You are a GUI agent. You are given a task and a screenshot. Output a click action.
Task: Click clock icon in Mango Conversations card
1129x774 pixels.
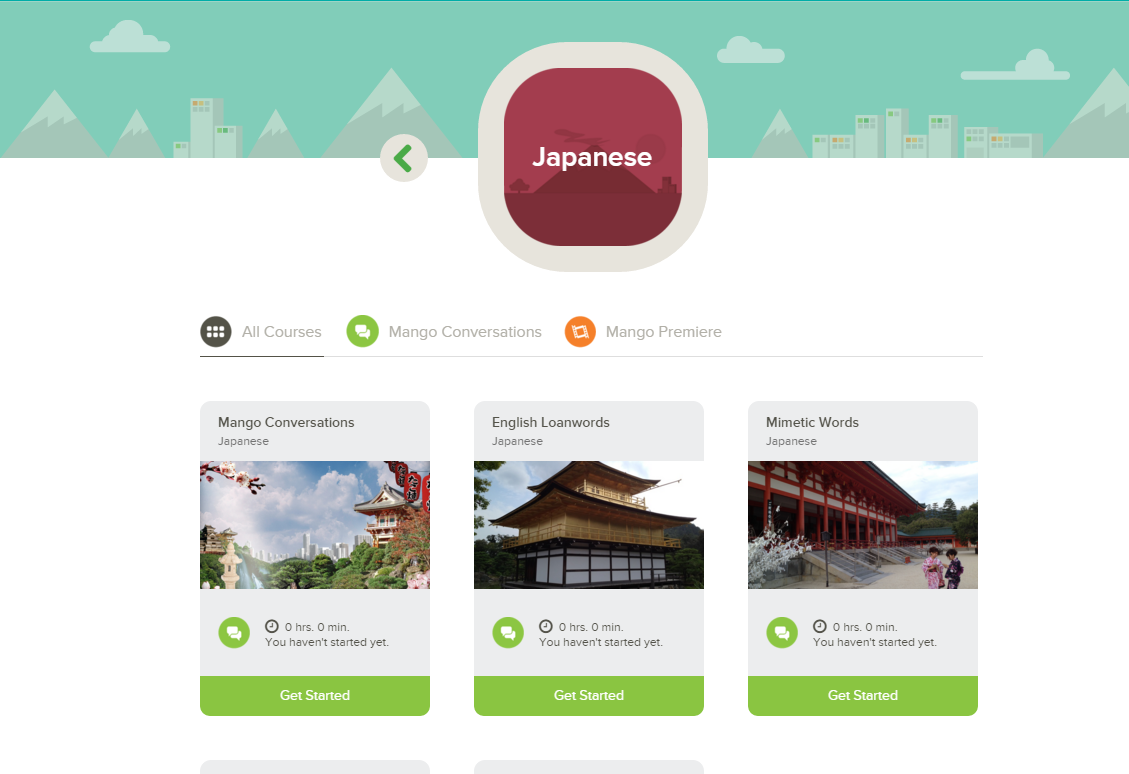pyautogui.click(x=272, y=626)
